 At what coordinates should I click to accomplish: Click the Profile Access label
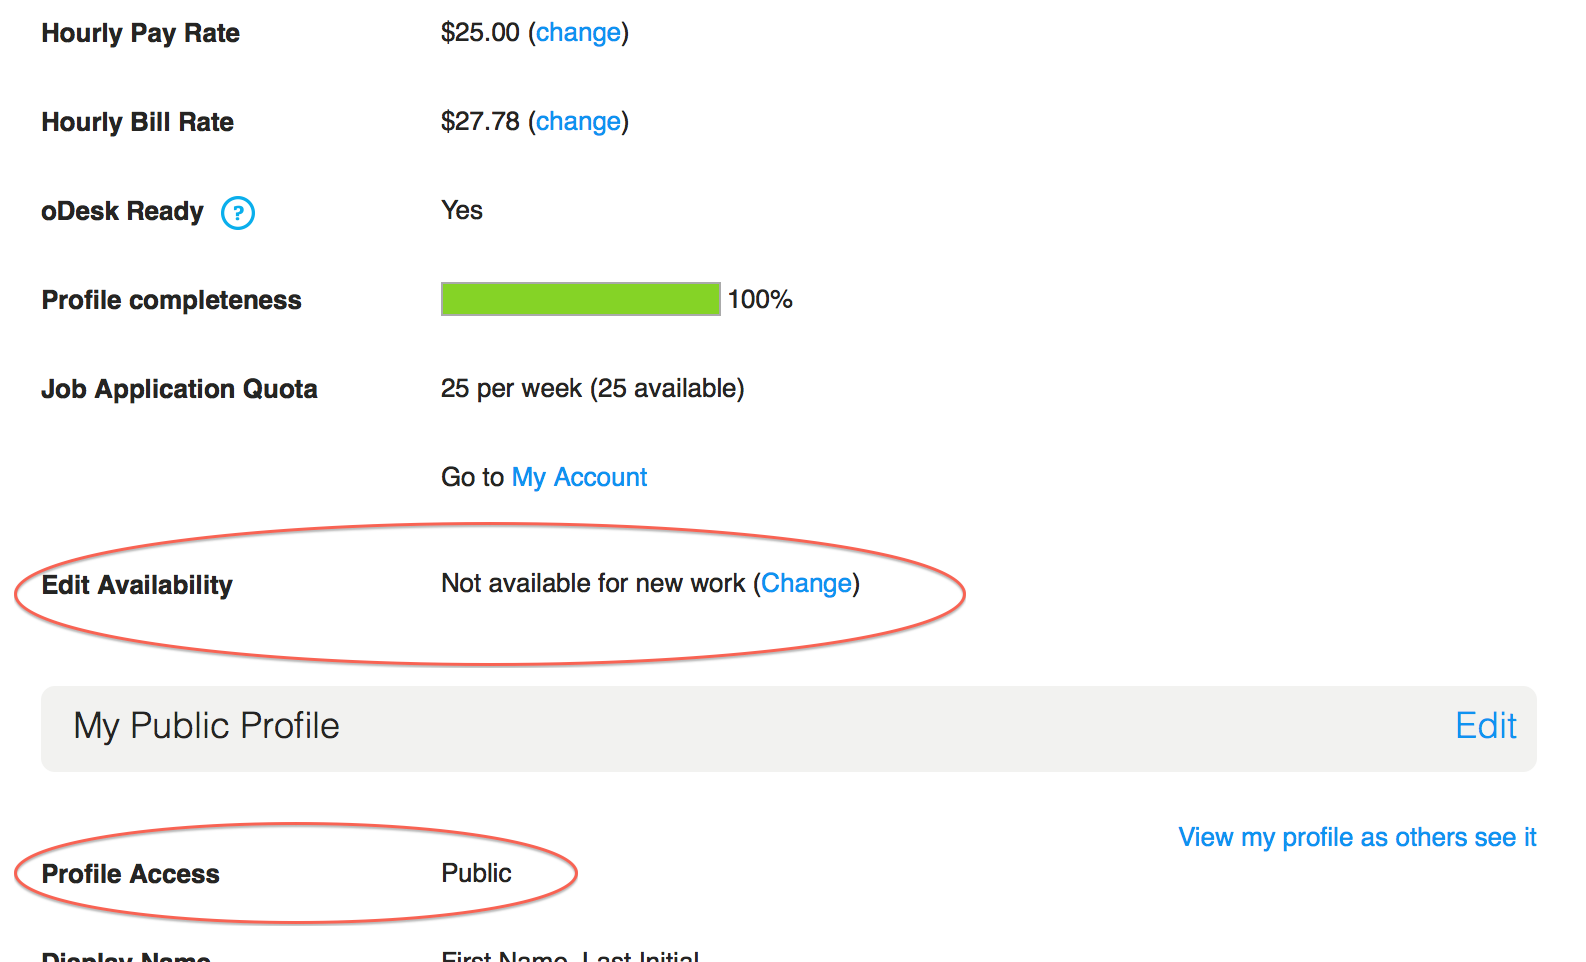pos(131,874)
